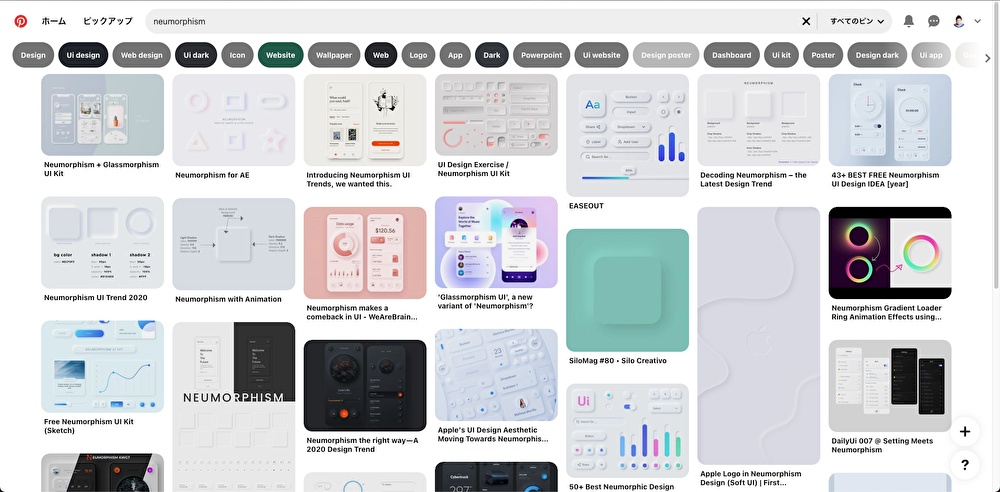Click the UI Design Exercise / Neumorphism UI Kit title

(474, 169)
